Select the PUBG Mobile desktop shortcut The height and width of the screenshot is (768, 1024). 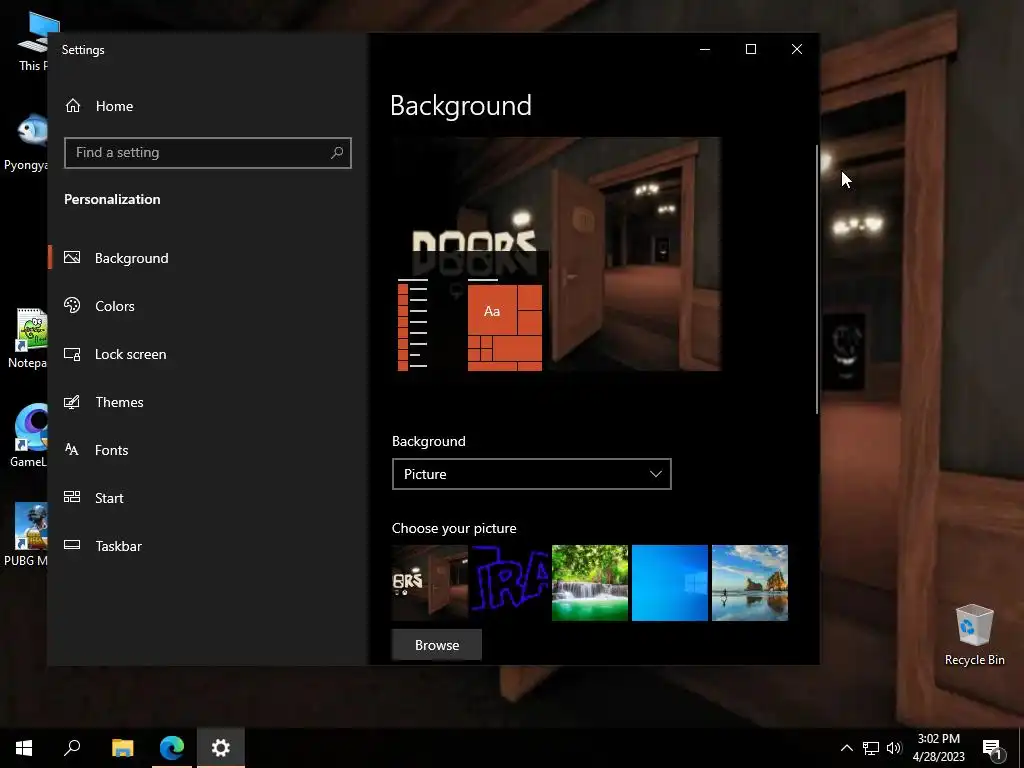tap(26, 534)
